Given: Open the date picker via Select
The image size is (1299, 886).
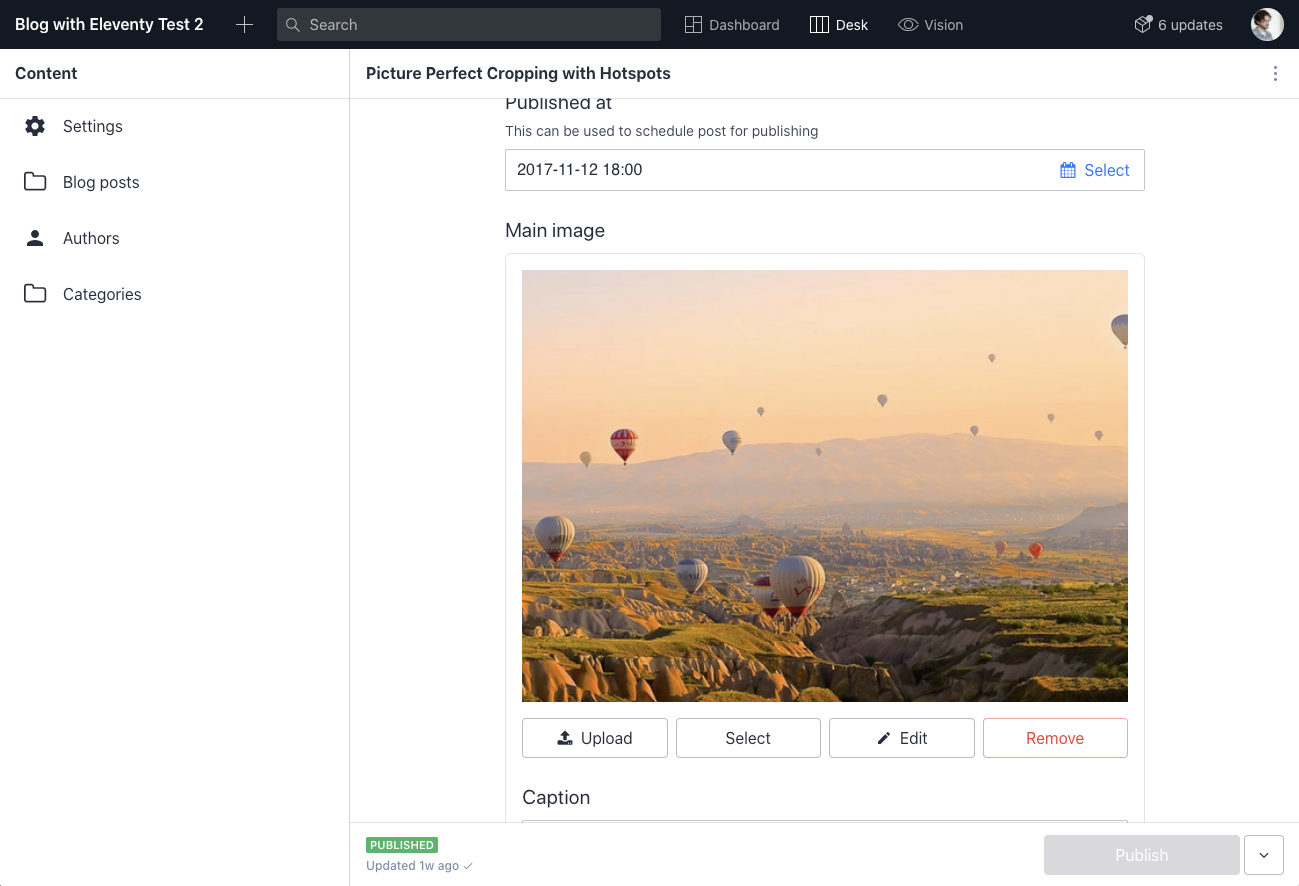Looking at the screenshot, I should click(x=1095, y=170).
